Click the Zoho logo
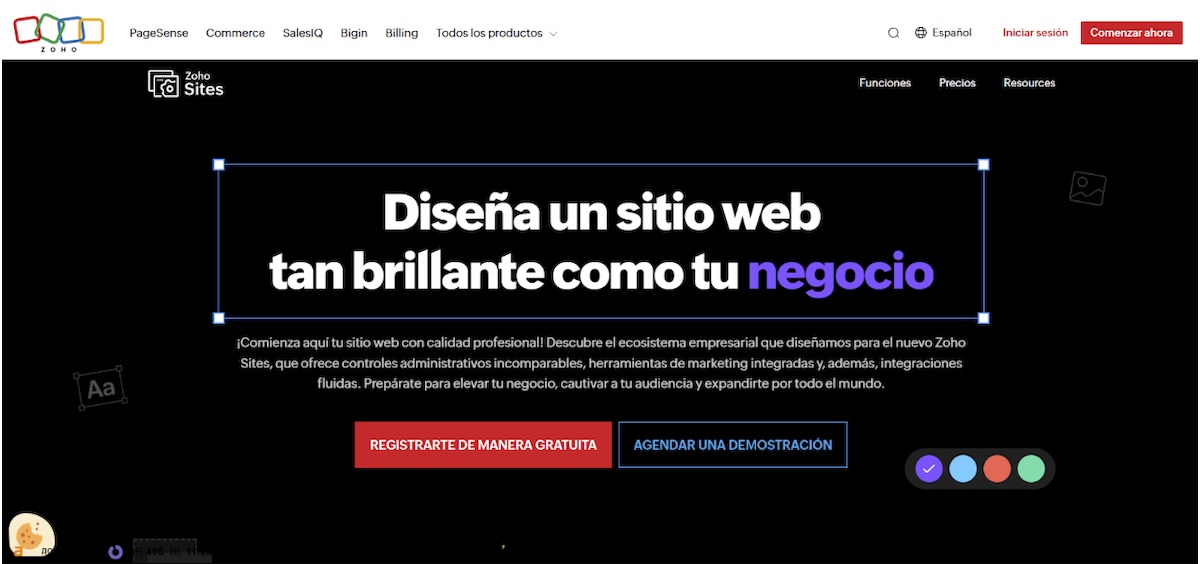The width and height of the screenshot is (1200, 564). coord(58,32)
